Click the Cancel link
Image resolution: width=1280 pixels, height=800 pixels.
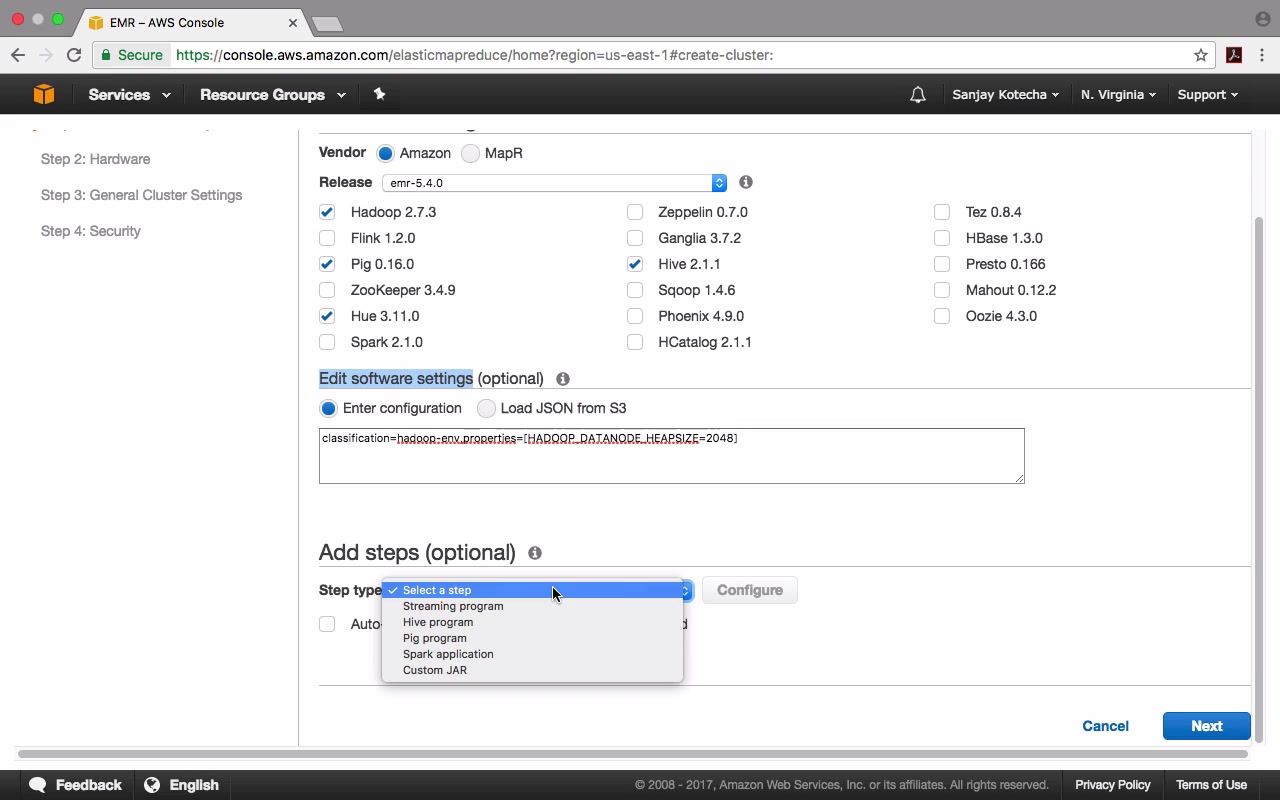click(1105, 726)
